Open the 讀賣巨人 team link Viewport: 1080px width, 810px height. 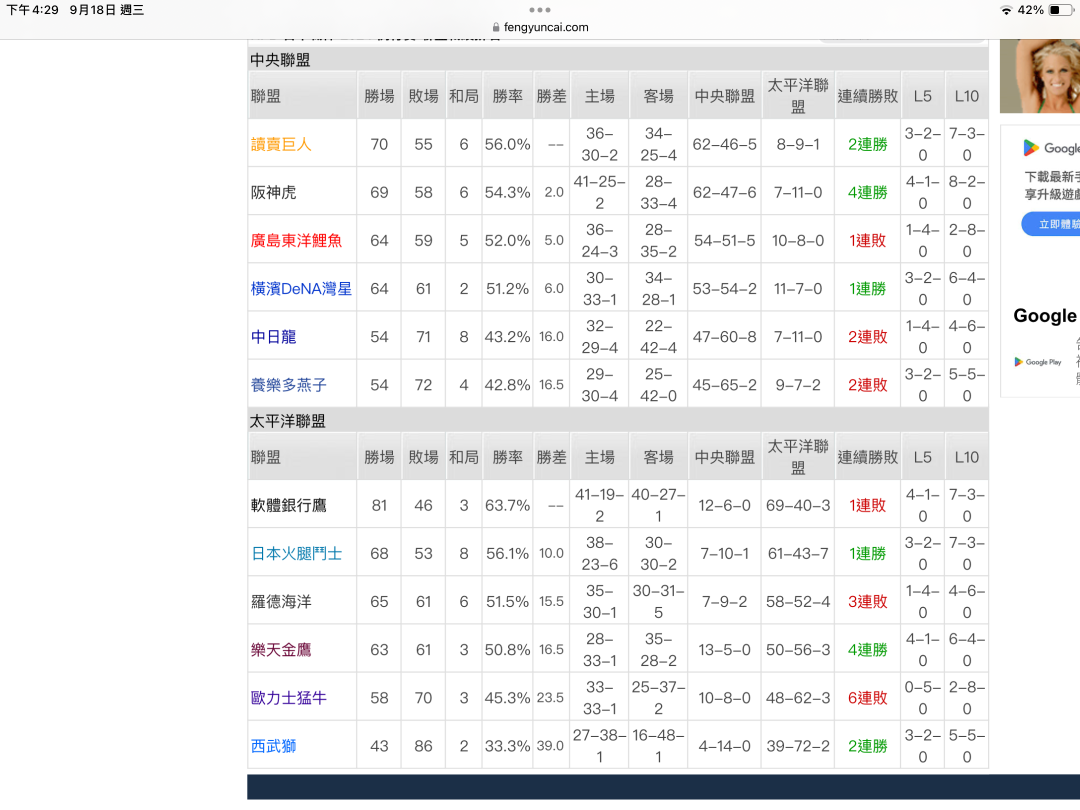281,144
